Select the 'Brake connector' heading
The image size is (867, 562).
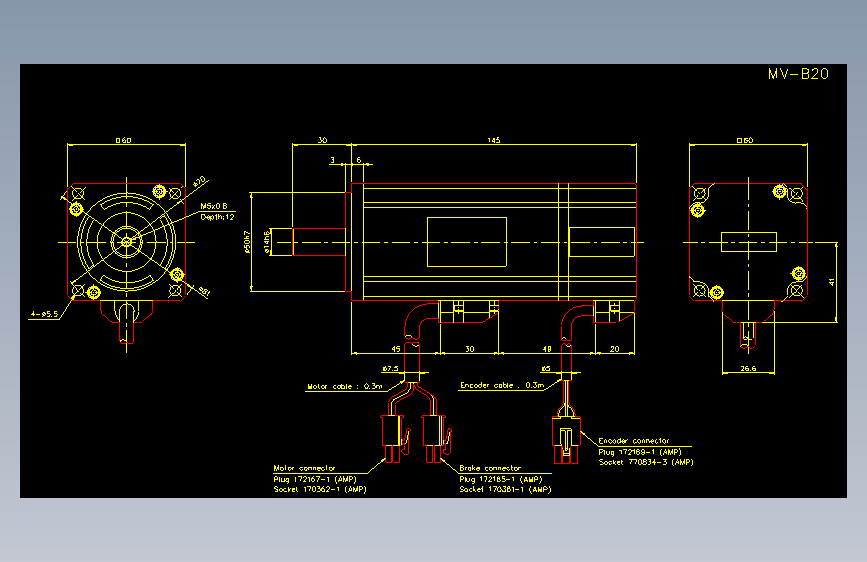pos(490,468)
